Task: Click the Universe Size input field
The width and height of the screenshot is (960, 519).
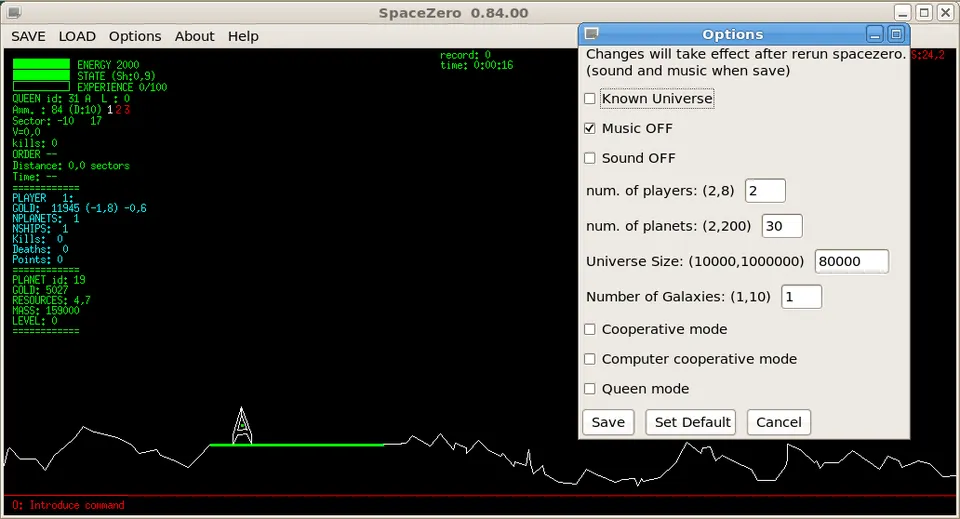Action: pyautogui.click(x=852, y=261)
